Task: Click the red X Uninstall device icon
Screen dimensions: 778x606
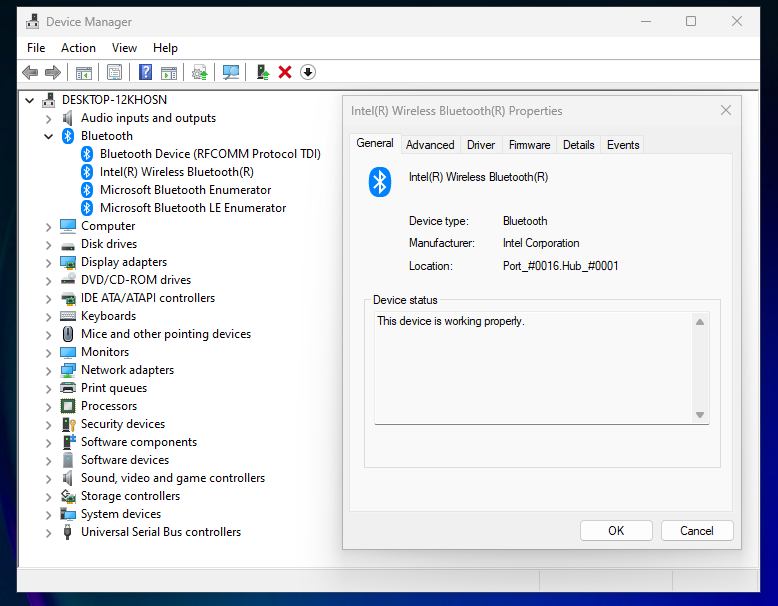Action: point(285,72)
